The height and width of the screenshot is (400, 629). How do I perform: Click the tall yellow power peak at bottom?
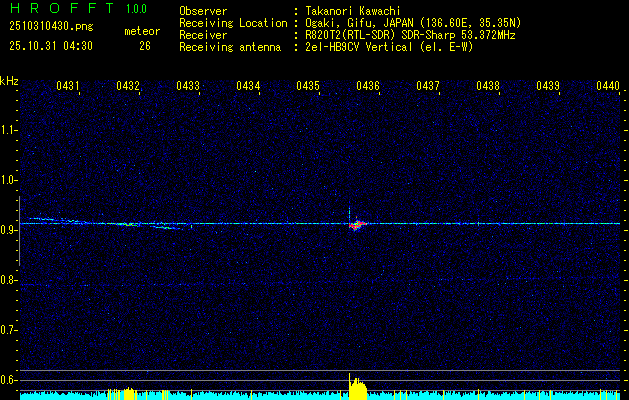click(x=357, y=388)
